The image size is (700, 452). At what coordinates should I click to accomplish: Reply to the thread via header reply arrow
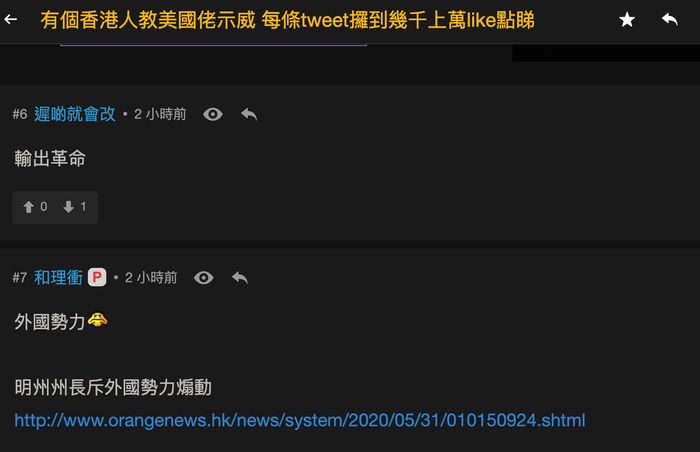tap(670, 19)
